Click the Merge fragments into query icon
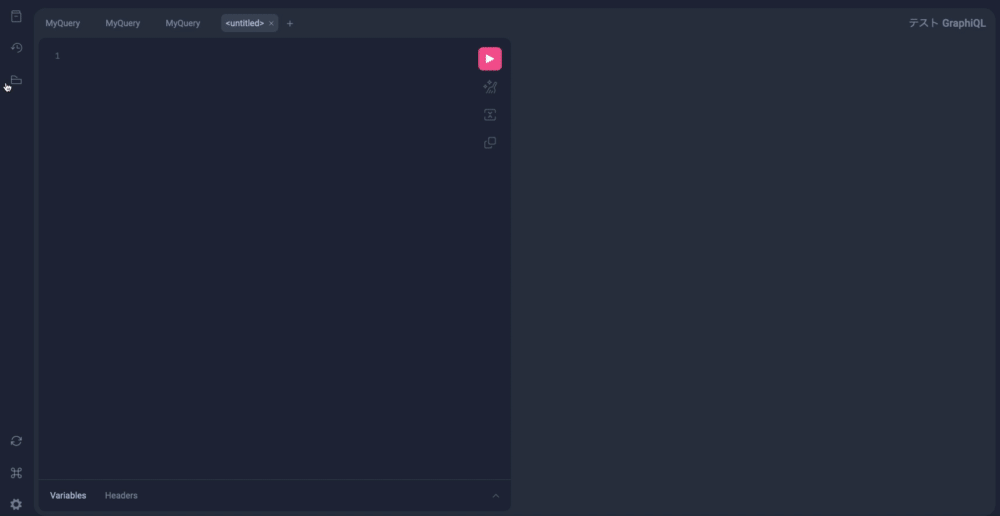The height and width of the screenshot is (516, 1000). point(490,115)
